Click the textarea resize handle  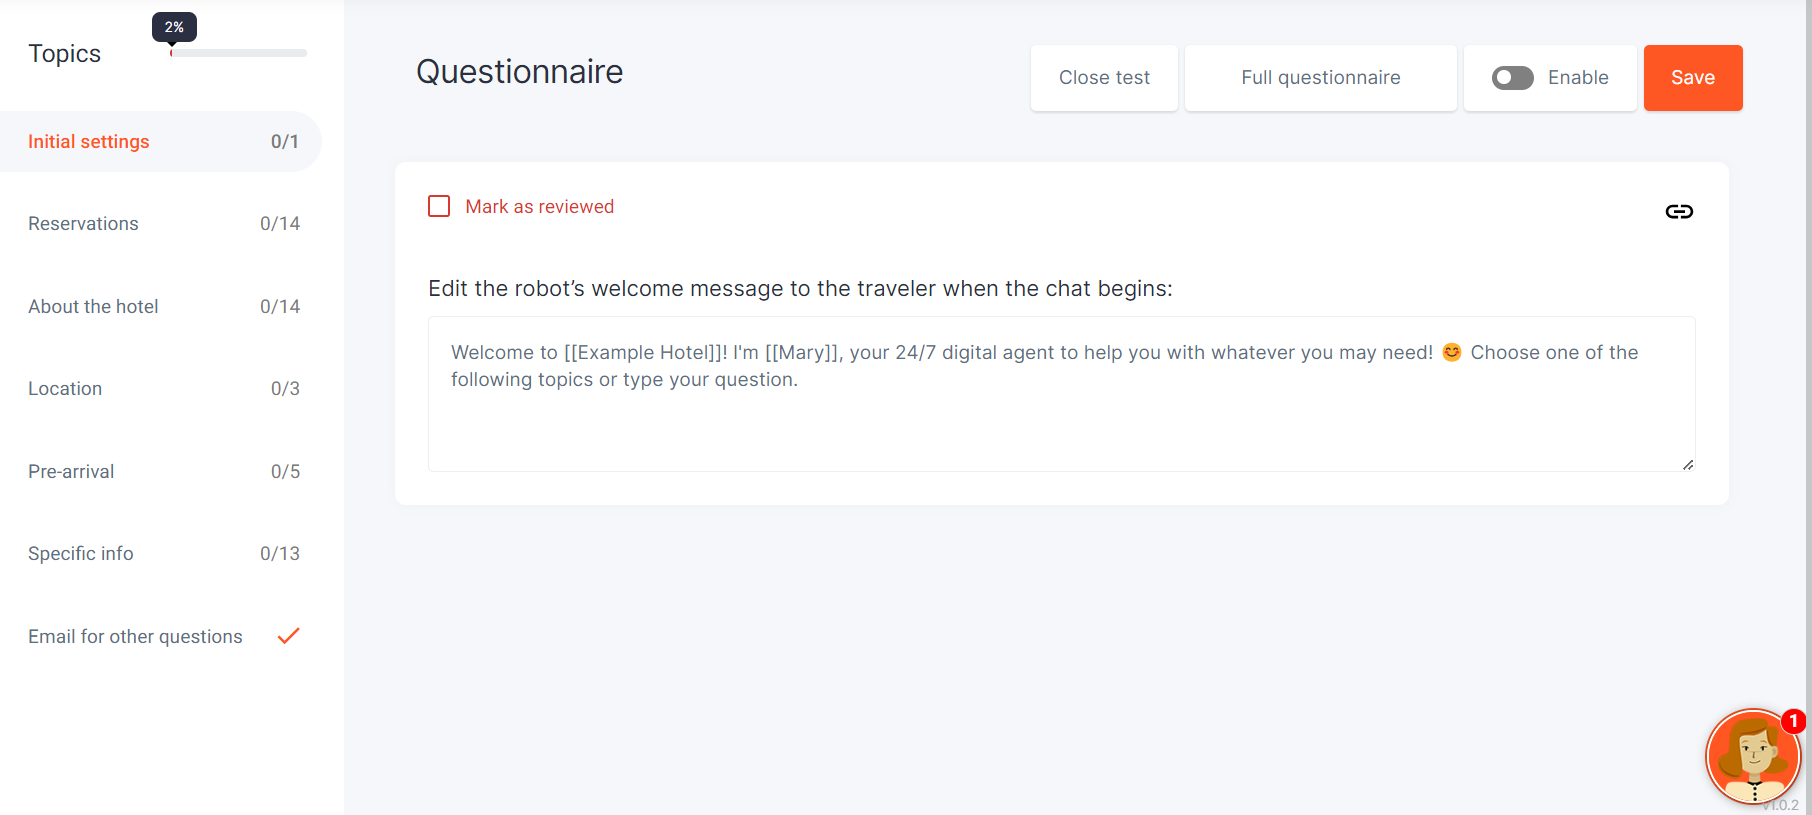pos(1688,464)
